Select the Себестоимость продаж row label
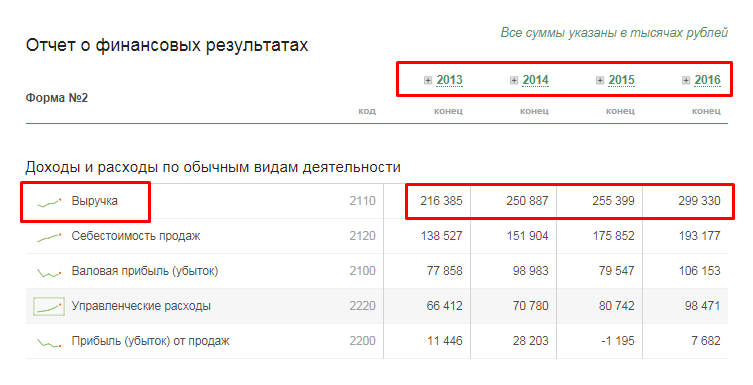The image size is (753, 385). [x=136, y=236]
